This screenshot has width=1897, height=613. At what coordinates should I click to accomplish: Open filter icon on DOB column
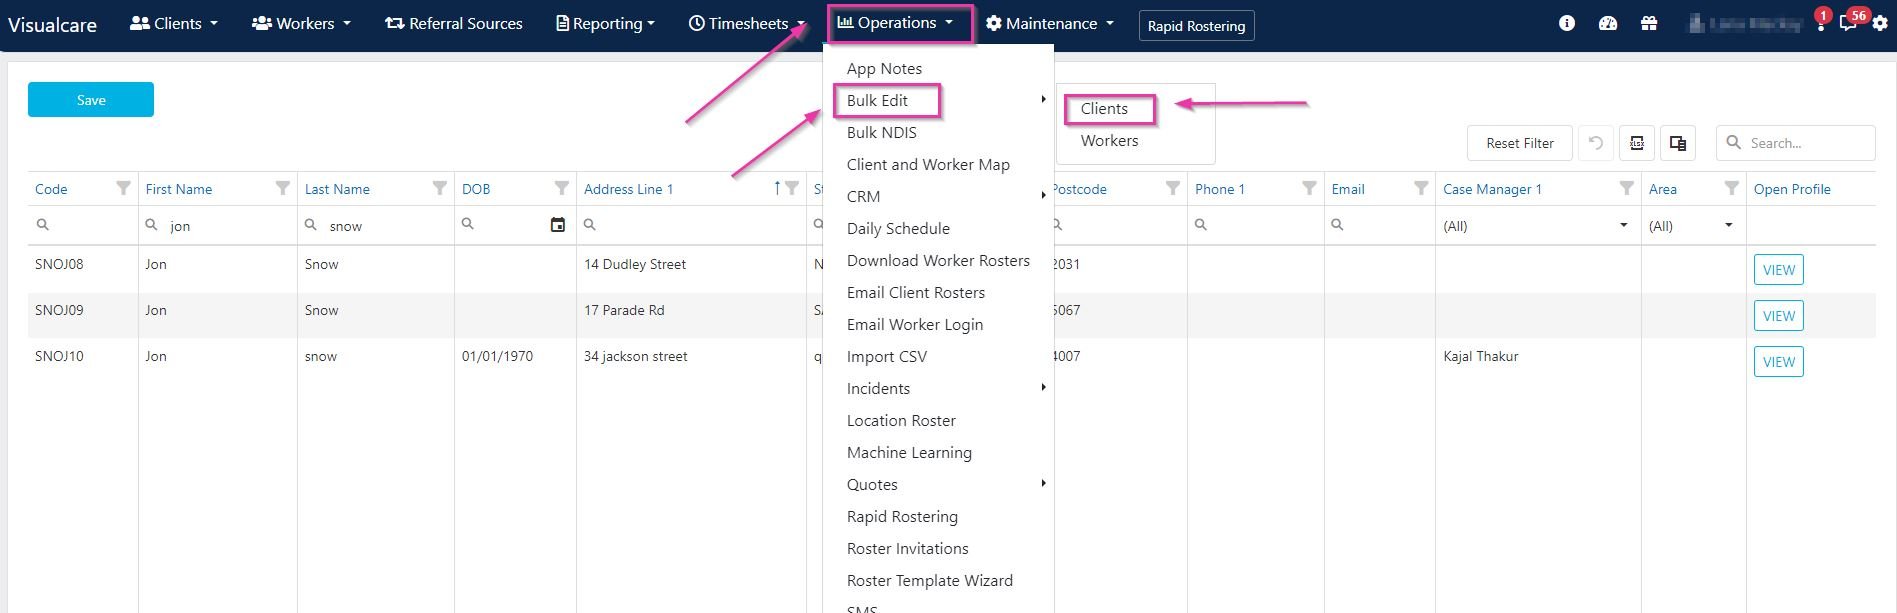pos(561,188)
